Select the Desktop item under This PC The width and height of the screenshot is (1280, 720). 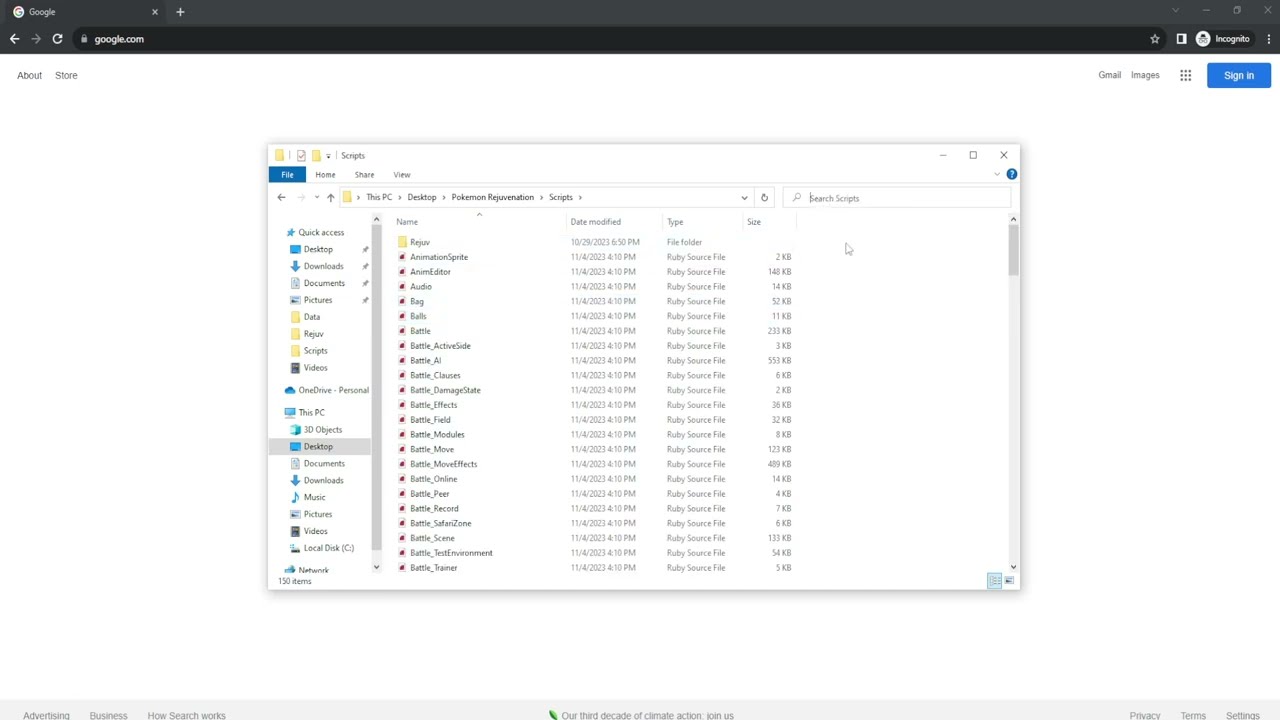pos(318,446)
